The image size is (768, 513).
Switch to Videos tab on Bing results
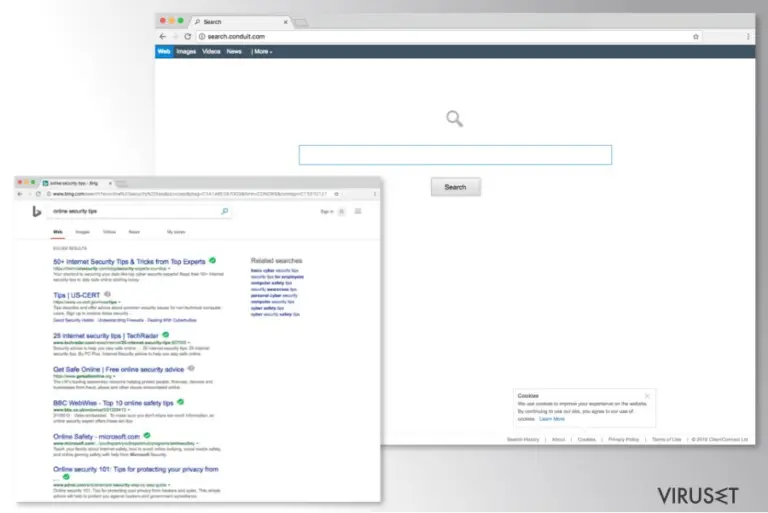point(110,232)
